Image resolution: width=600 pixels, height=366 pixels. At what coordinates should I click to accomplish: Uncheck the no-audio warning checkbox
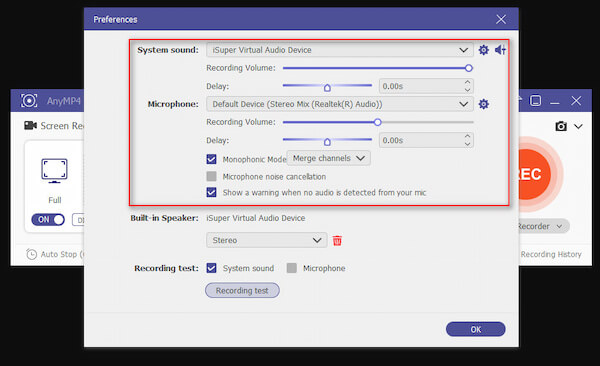[x=211, y=192]
